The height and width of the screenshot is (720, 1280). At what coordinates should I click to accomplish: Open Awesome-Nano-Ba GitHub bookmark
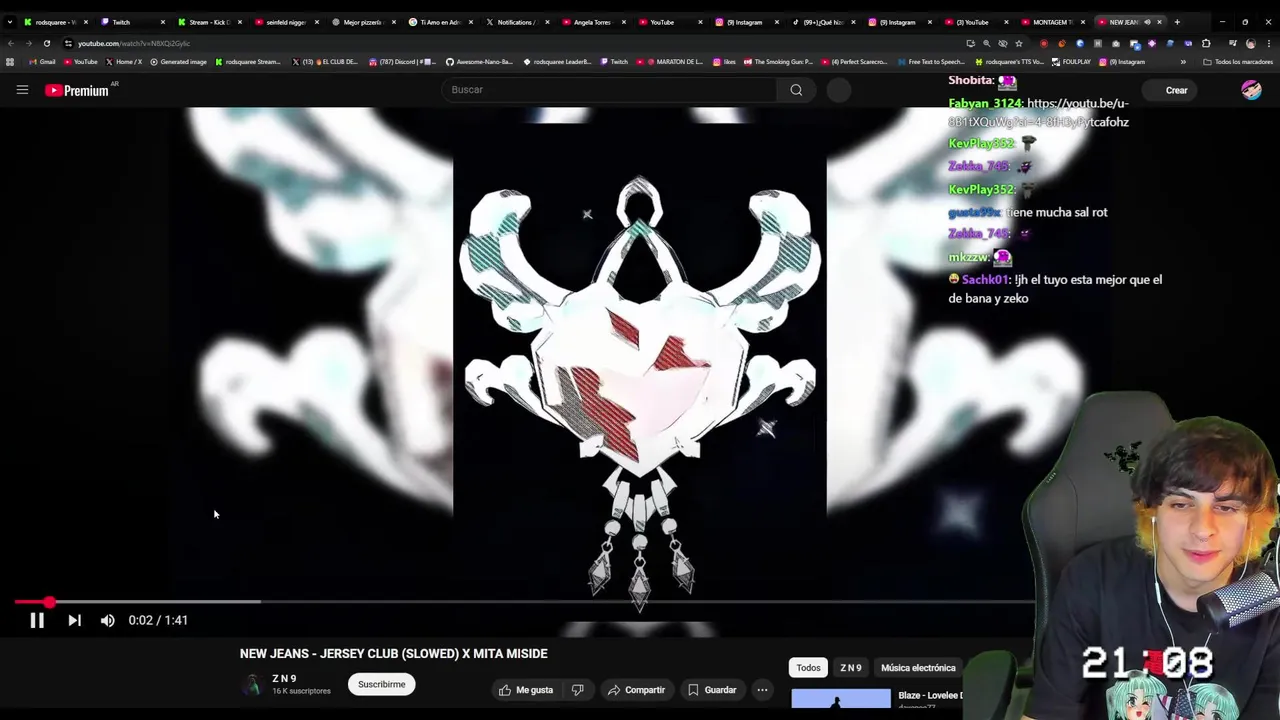(x=479, y=62)
